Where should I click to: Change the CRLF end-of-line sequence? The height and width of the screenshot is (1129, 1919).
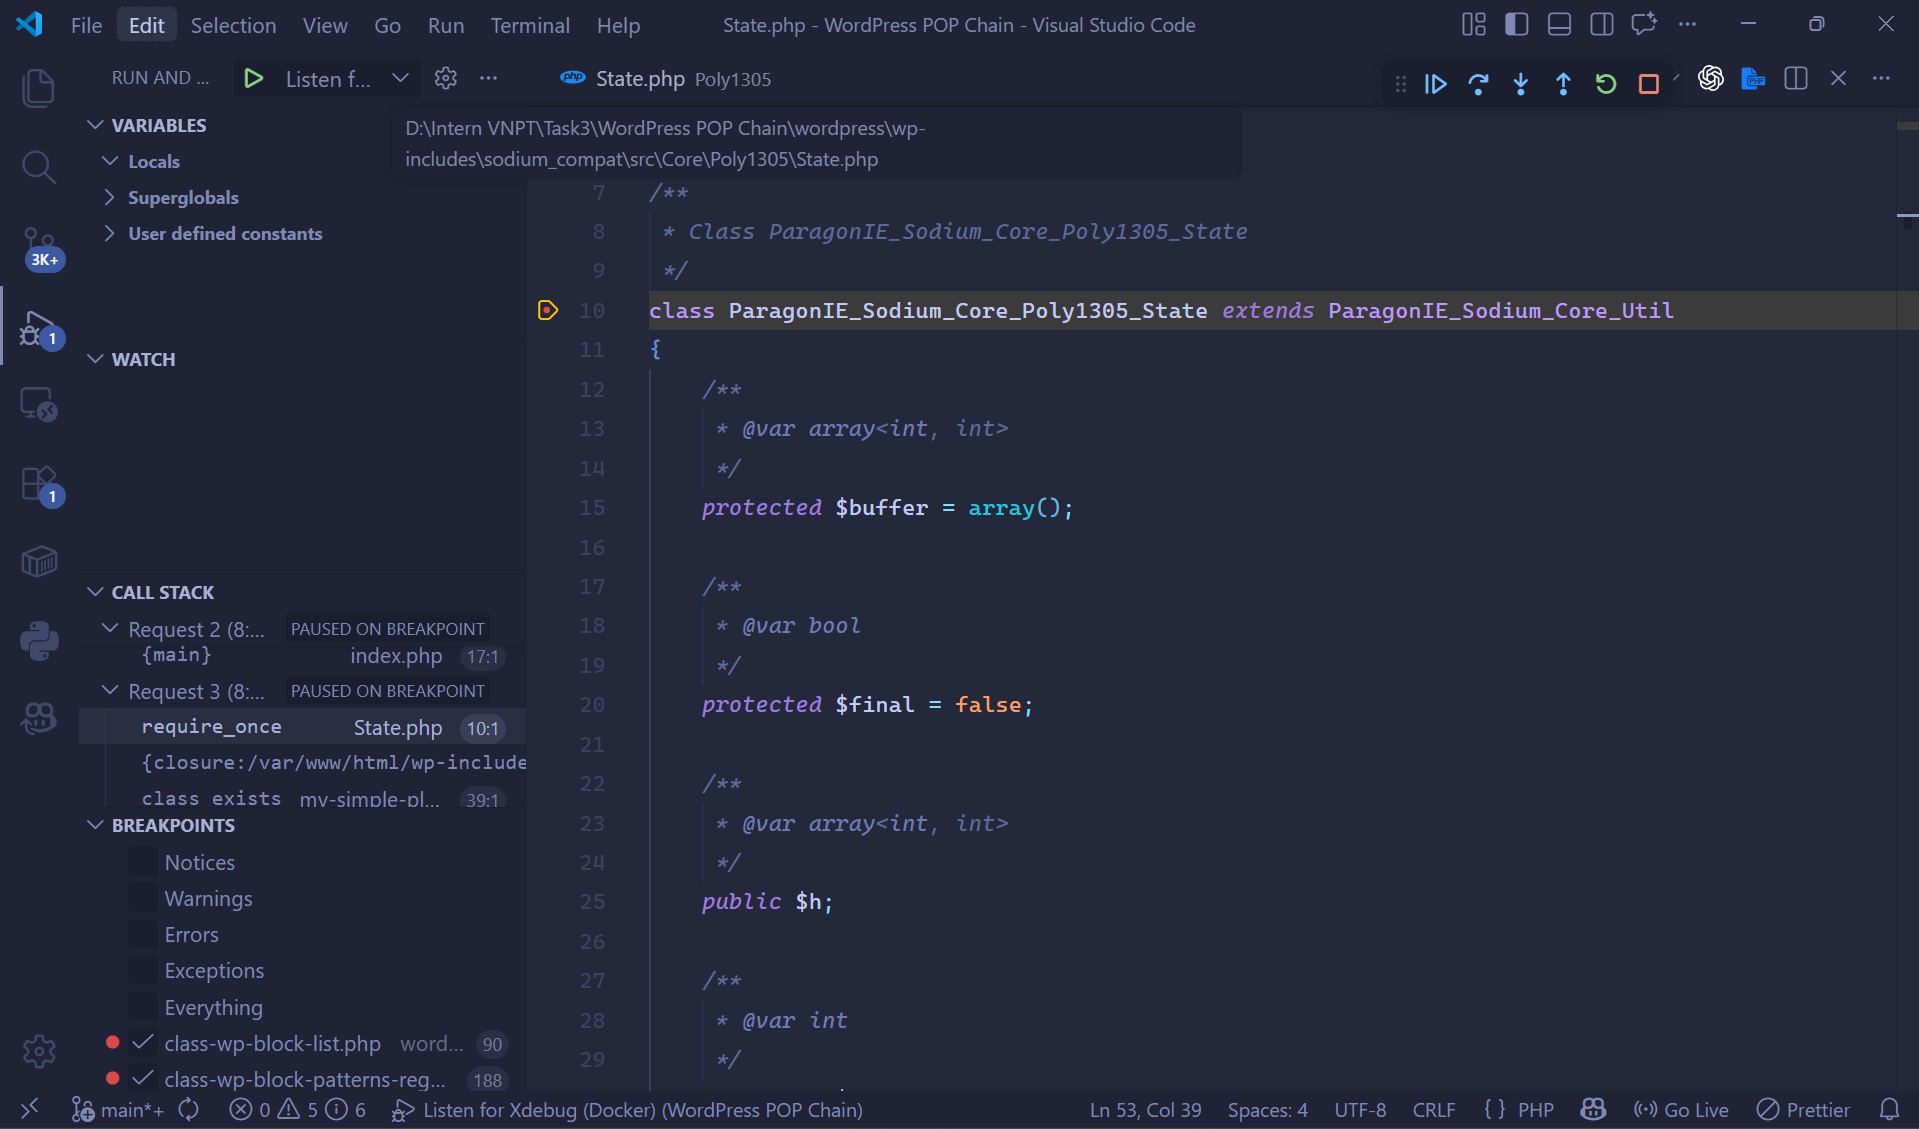1434,1110
